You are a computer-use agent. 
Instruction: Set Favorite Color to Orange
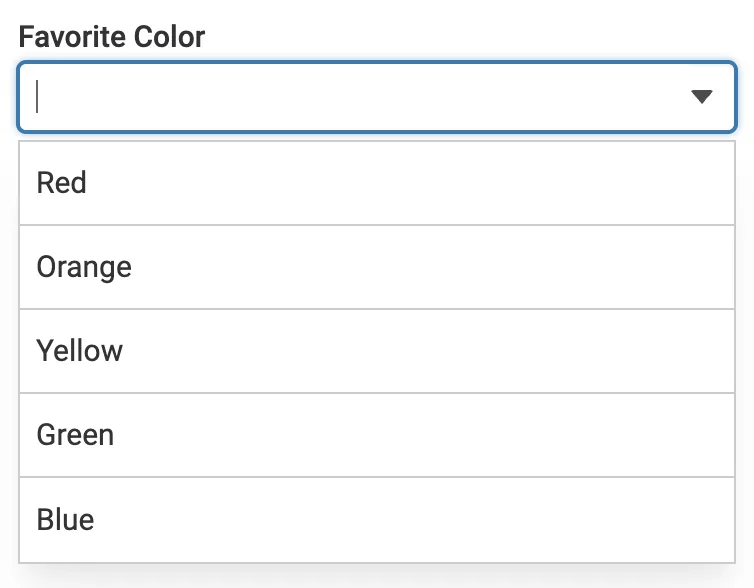[x=377, y=267]
